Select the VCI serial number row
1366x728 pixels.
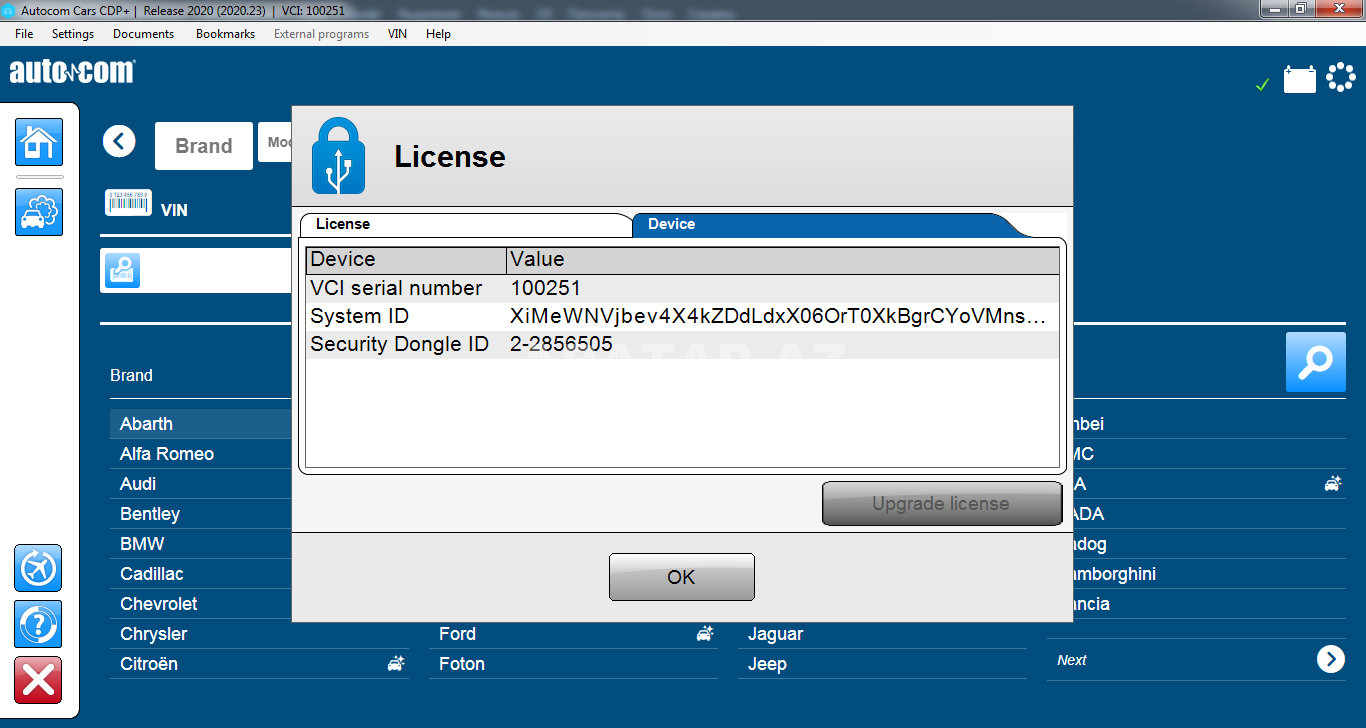click(682, 288)
